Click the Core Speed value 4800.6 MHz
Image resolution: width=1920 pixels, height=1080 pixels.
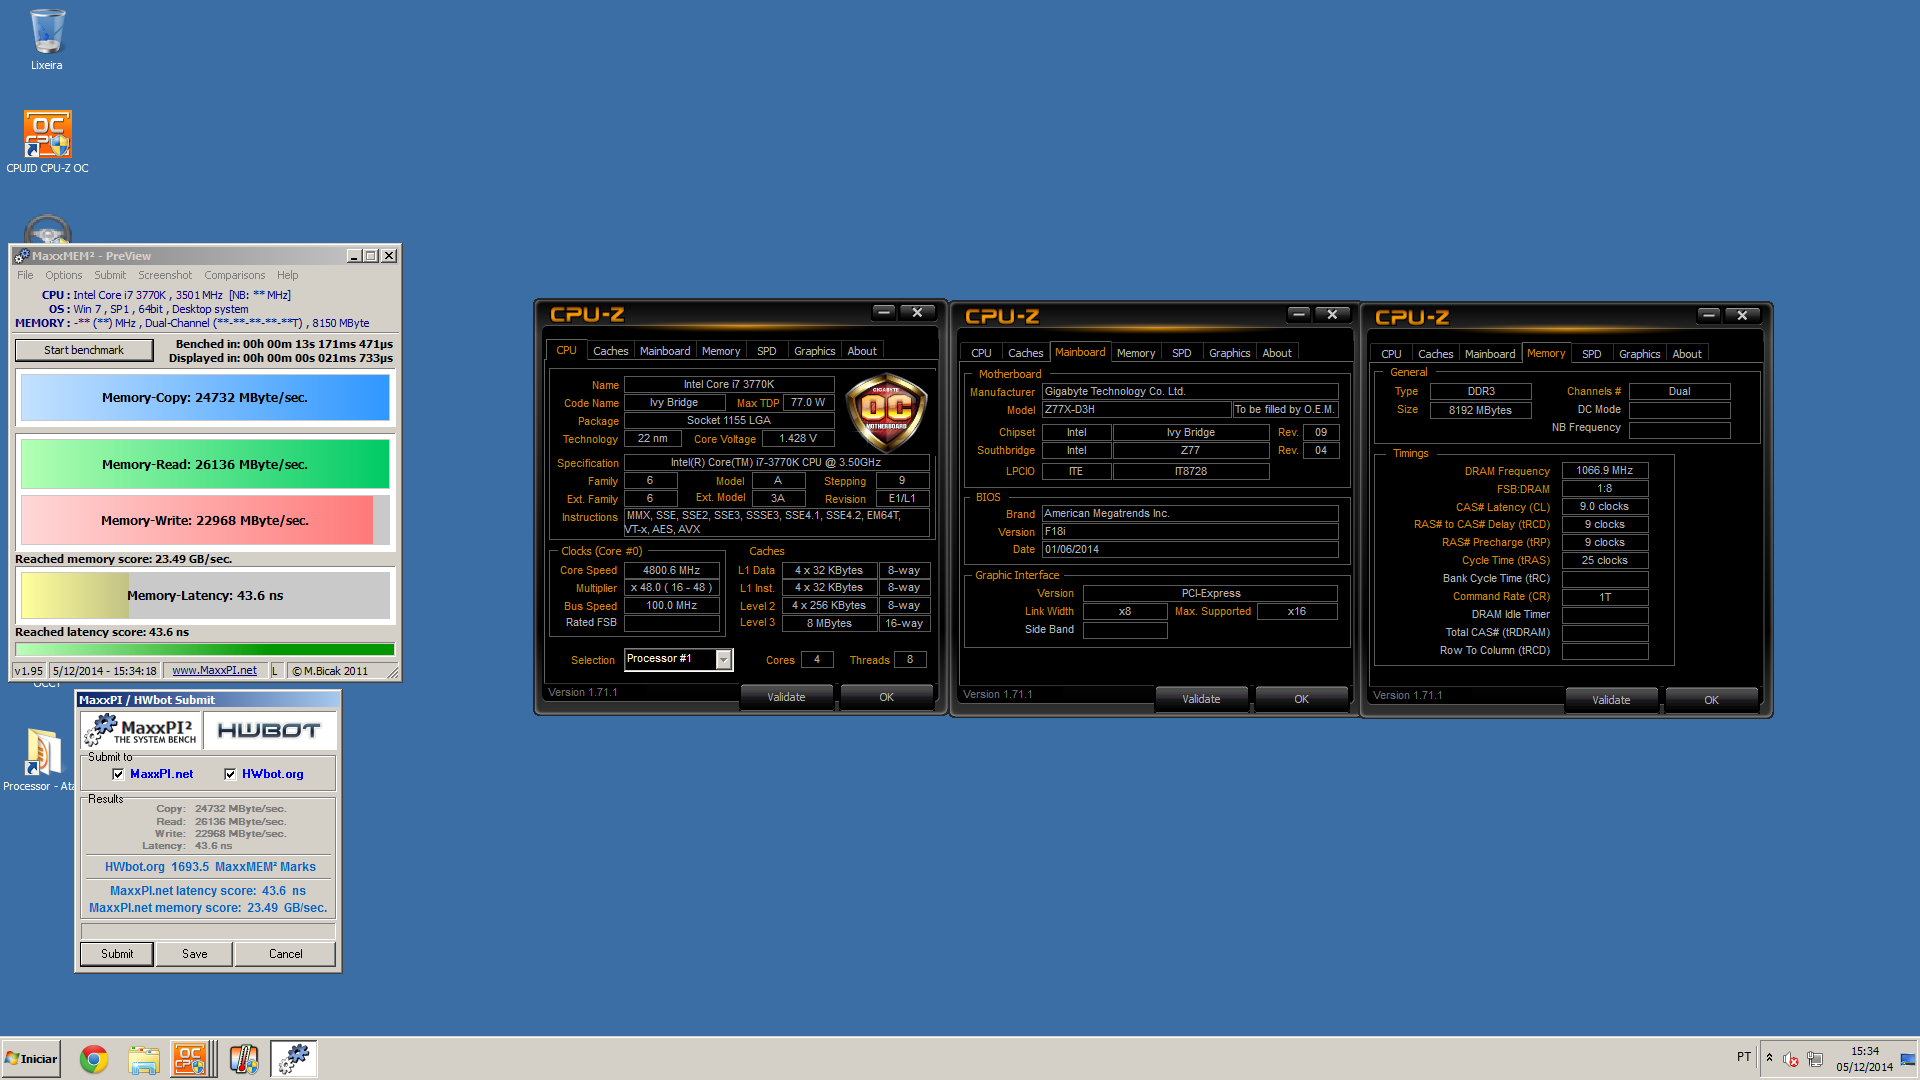click(x=672, y=570)
